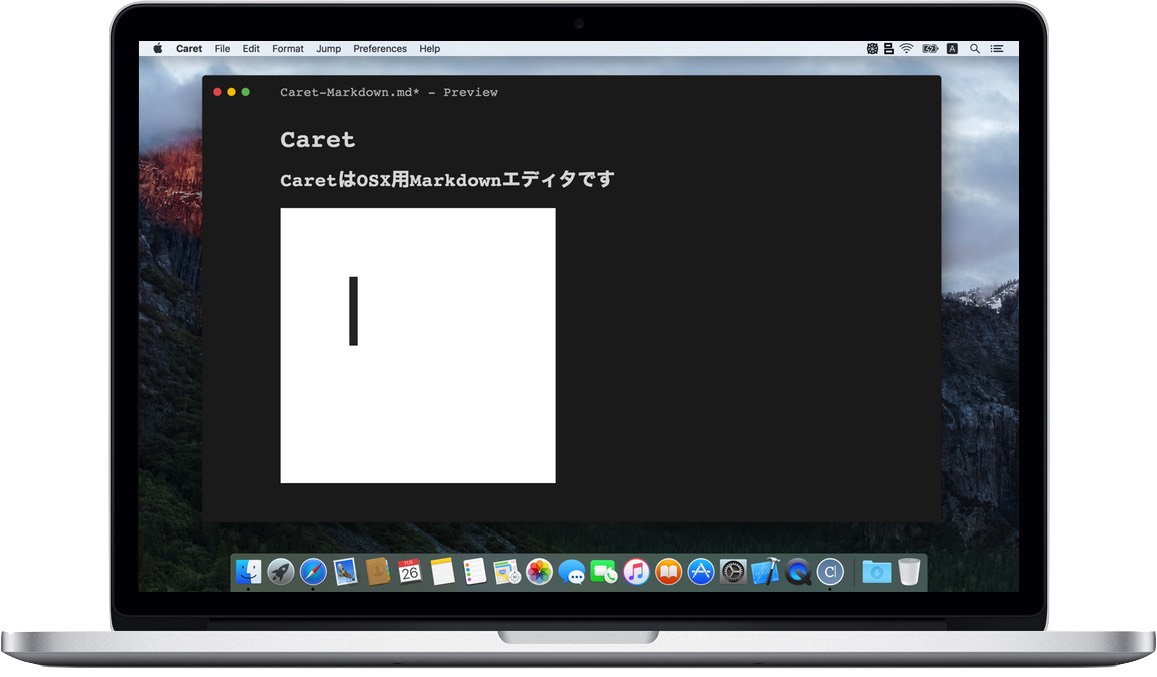The height and width of the screenshot is (677, 1157).
Task: Open Reminders from the Dock
Action: pos(474,571)
